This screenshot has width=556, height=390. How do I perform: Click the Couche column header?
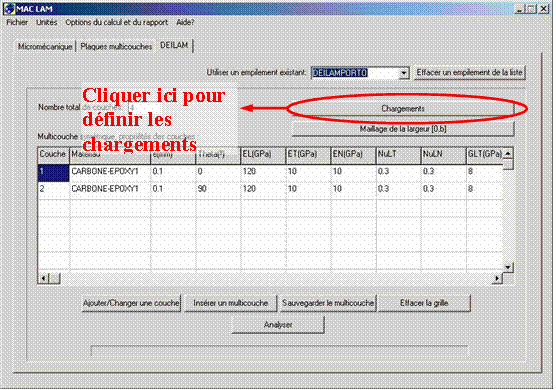point(54,155)
